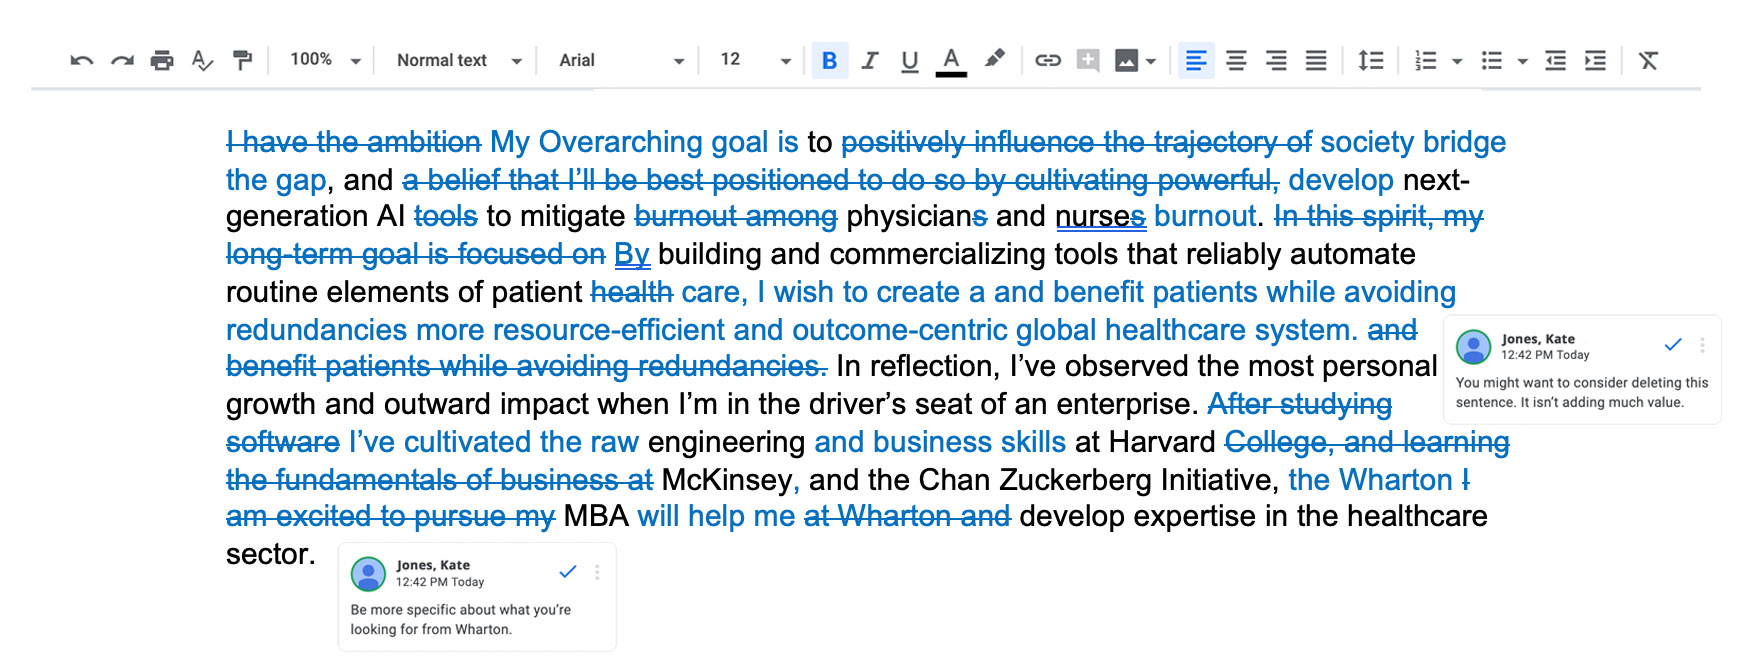Expand bulleted list style dropdown arrow
The height and width of the screenshot is (668, 1739).
point(1522,62)
